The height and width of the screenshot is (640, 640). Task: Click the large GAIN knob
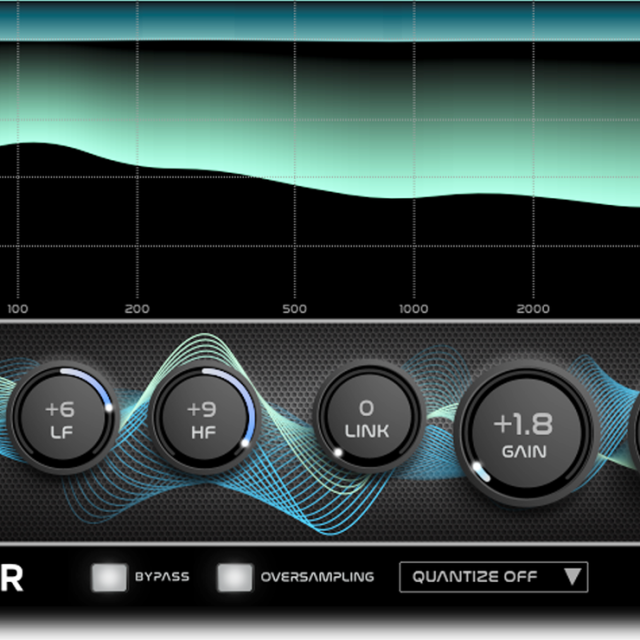[x=524, y=435]
